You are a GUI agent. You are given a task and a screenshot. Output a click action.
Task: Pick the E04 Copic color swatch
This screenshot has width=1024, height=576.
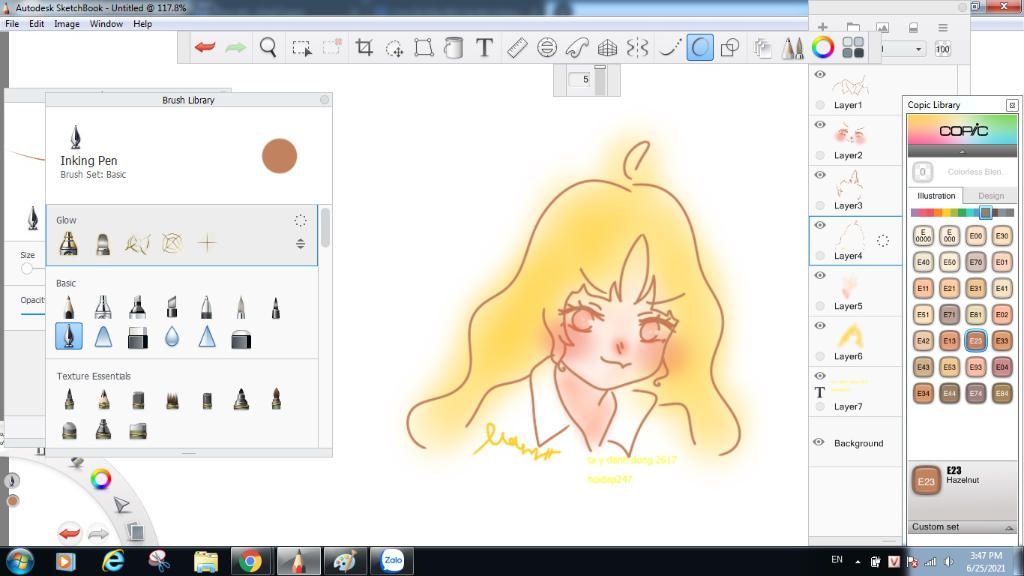(x=1002, y=367)
